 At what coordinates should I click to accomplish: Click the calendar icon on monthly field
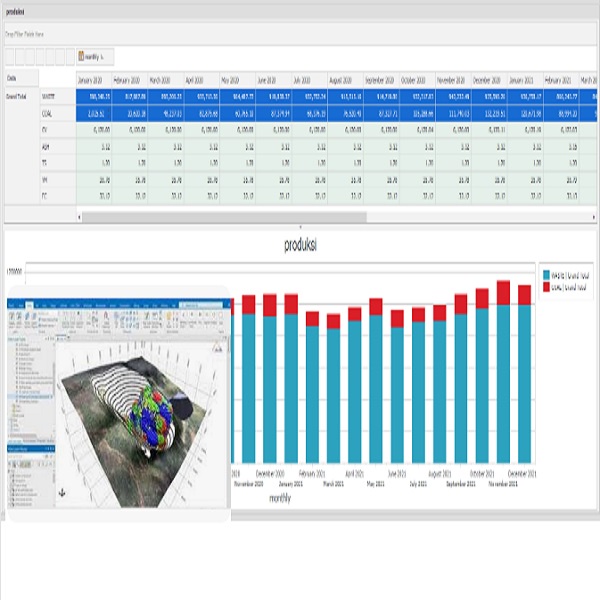coord(81,56)
